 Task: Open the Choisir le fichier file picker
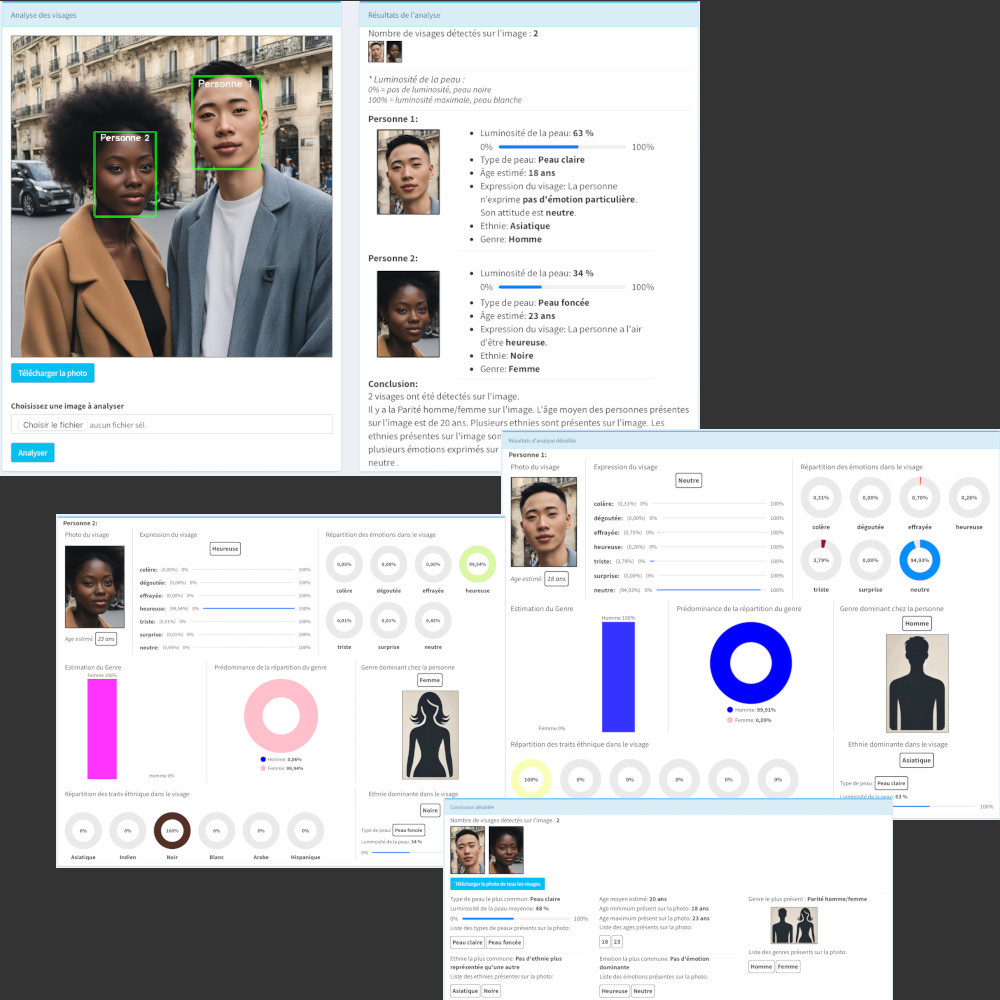tap(52, 425)
